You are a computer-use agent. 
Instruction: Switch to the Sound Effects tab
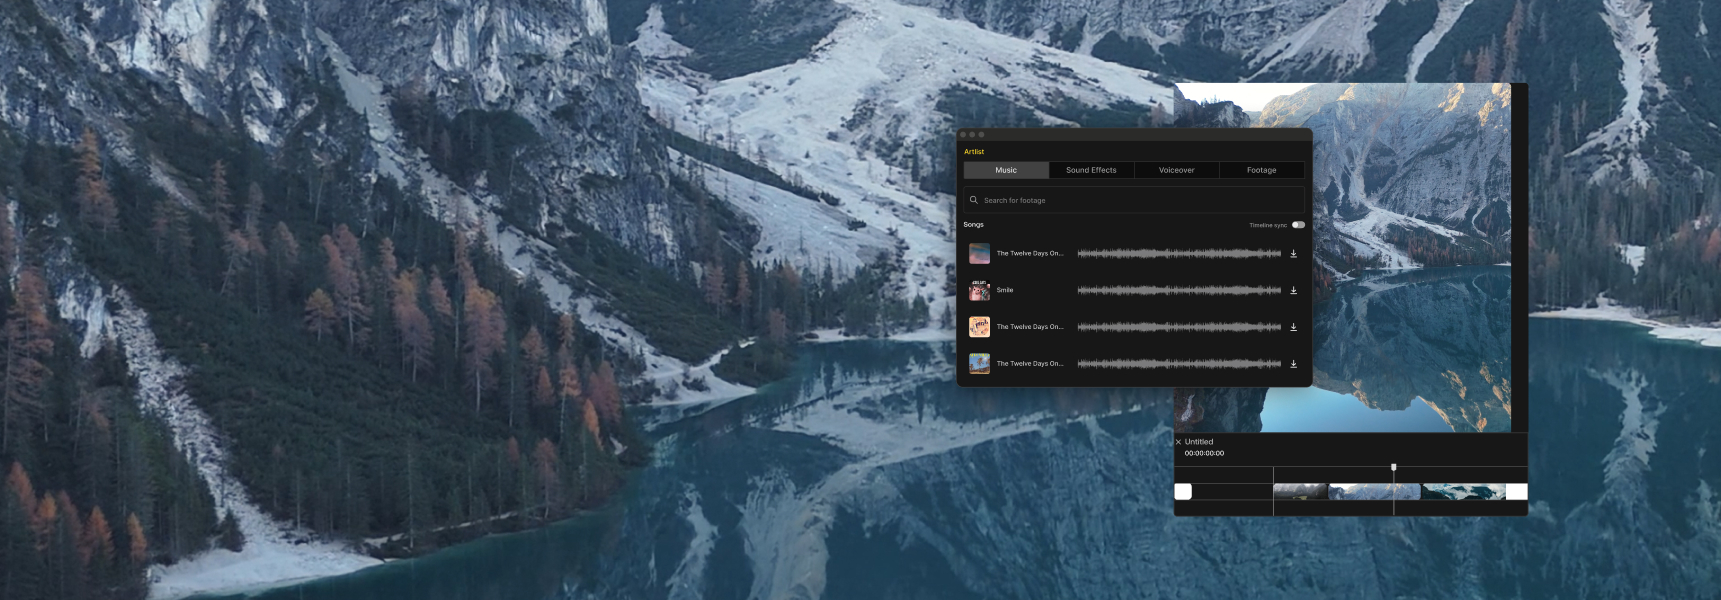pos(1091,170)
